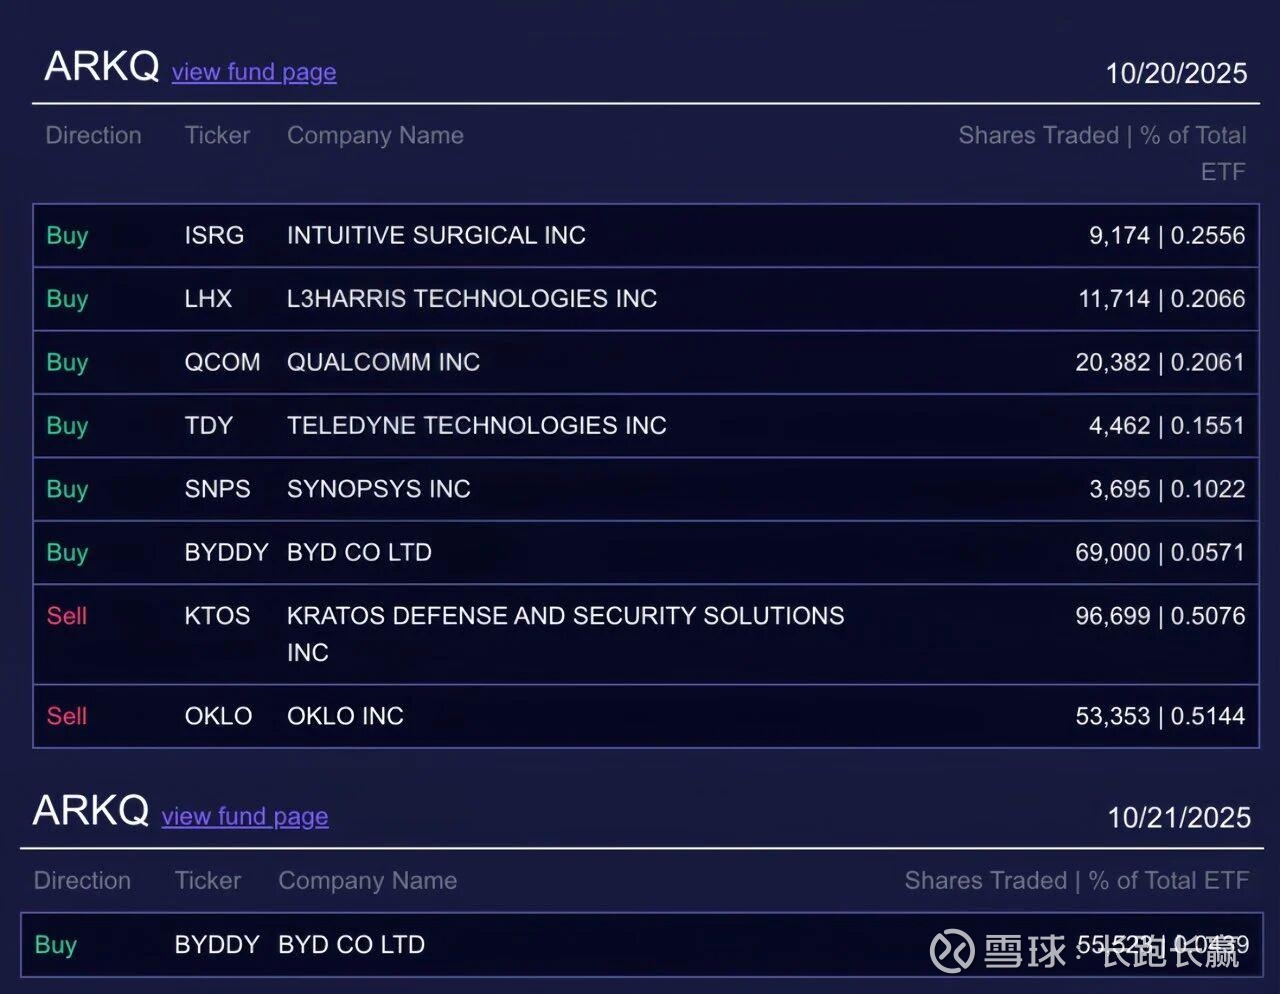
Task: Click the 96,699 | 0.5076 shares value
Action: pos(1160,615)
